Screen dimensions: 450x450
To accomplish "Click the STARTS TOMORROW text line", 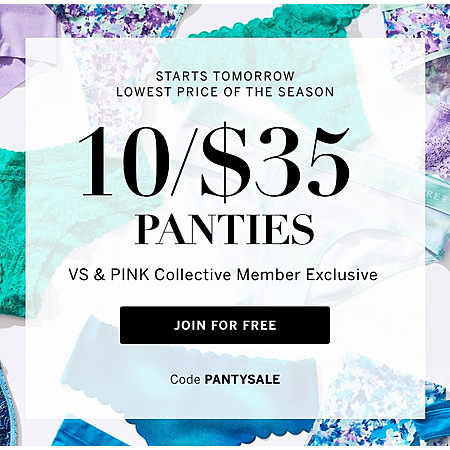I will (x=225, y=76).
